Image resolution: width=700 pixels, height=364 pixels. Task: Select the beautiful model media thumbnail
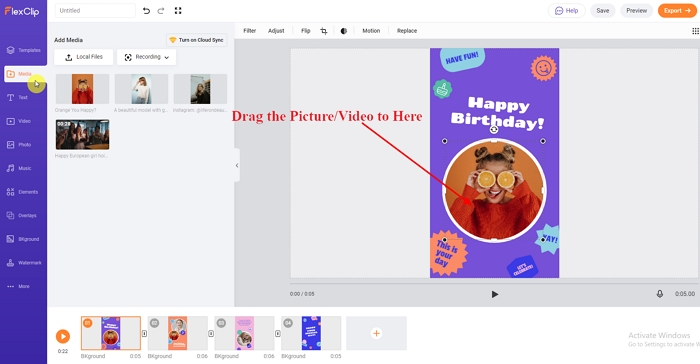142,89
